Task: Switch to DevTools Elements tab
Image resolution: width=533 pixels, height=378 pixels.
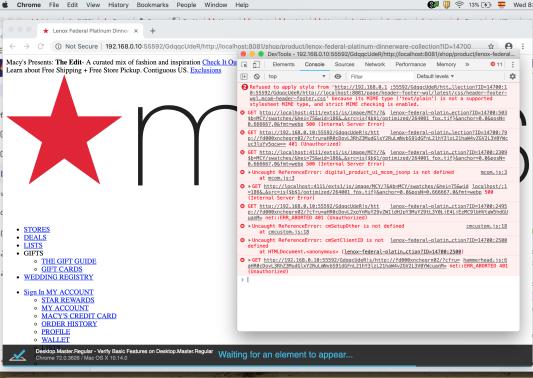Action: point(283,64)
